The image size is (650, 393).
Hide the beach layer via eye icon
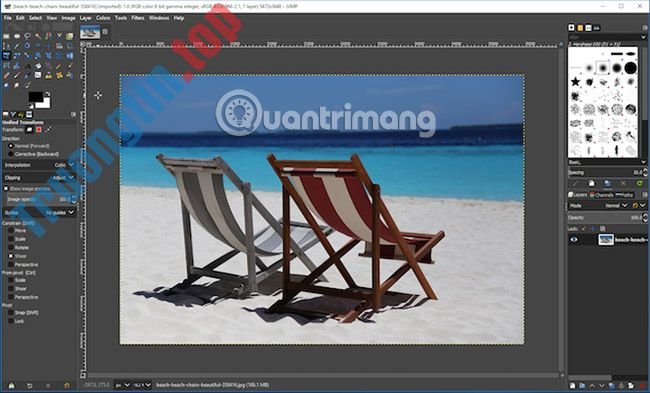tap(574, 240)
